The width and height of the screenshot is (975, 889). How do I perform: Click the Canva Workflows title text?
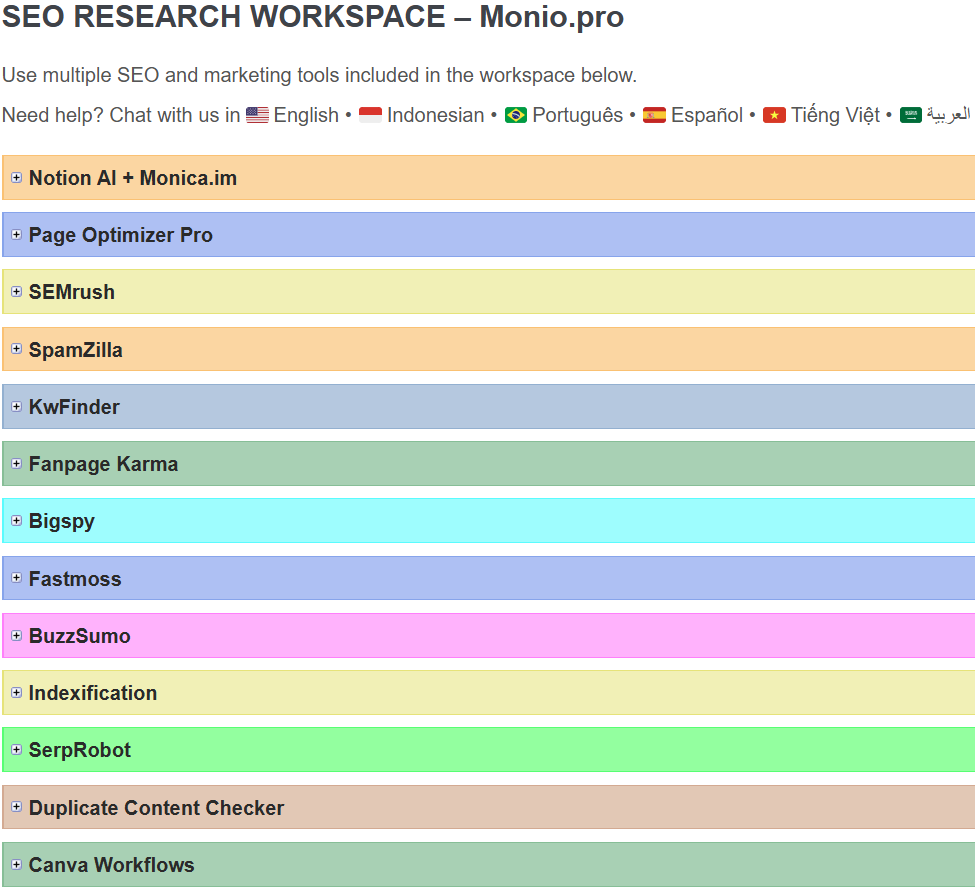111,865
